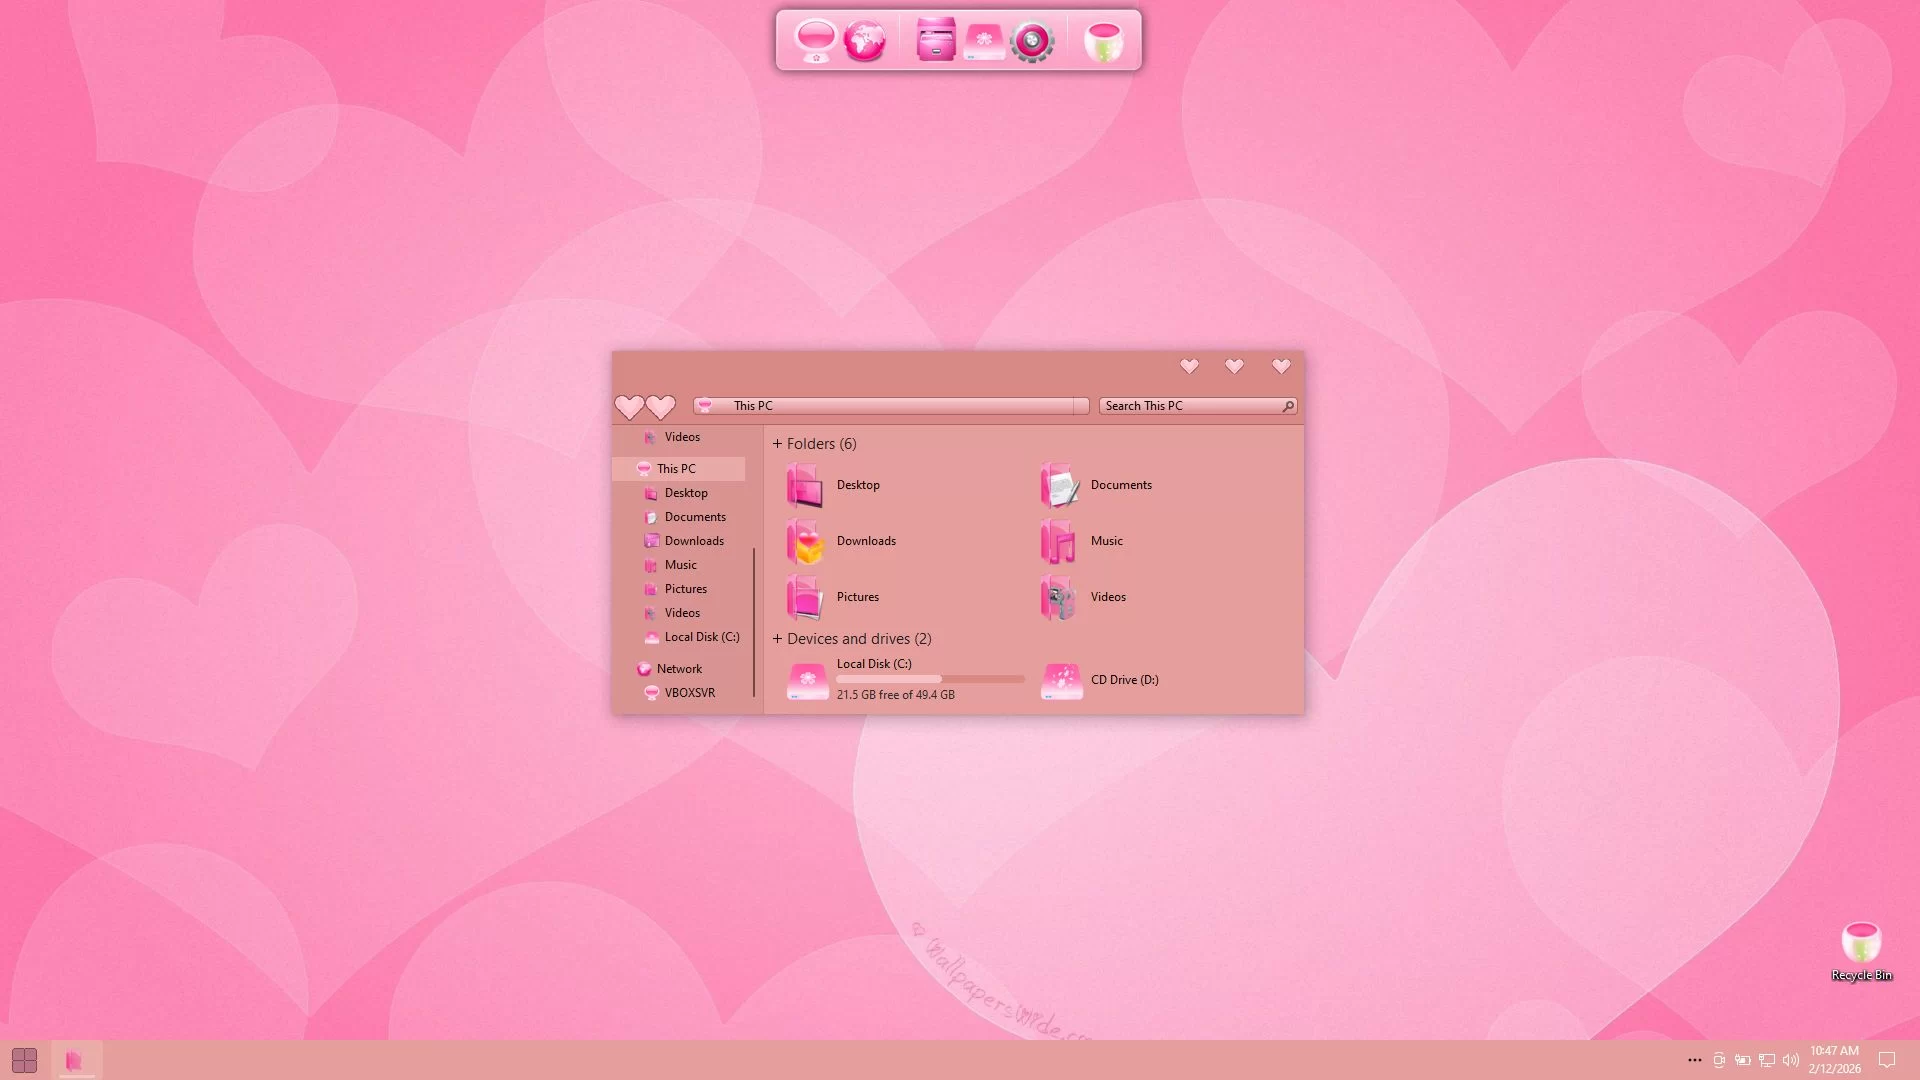Screen dimensions: 1920x1080
Task: Launch the pink globe browser icon
Action: tap(865, 41)
